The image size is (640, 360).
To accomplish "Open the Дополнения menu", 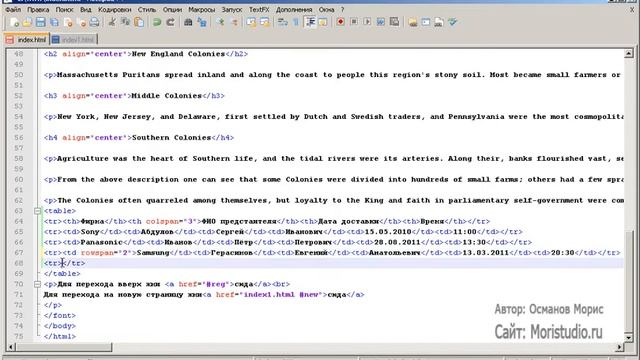I will 294,9.
